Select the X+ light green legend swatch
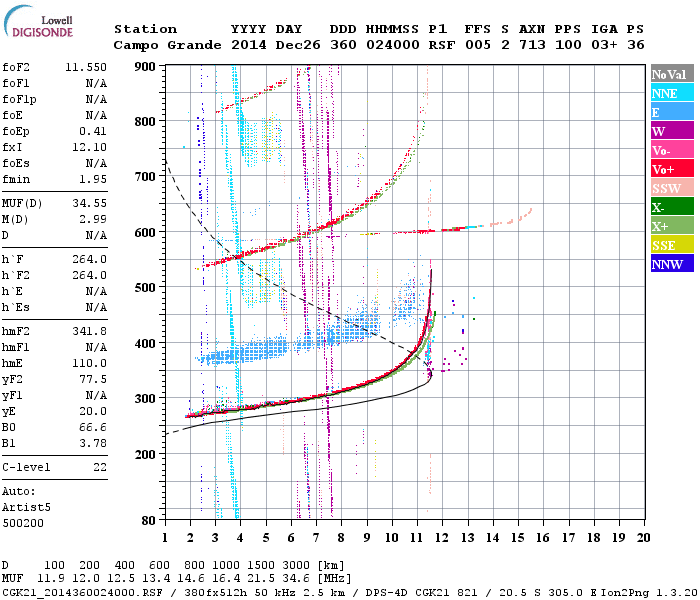 [672, 225]
